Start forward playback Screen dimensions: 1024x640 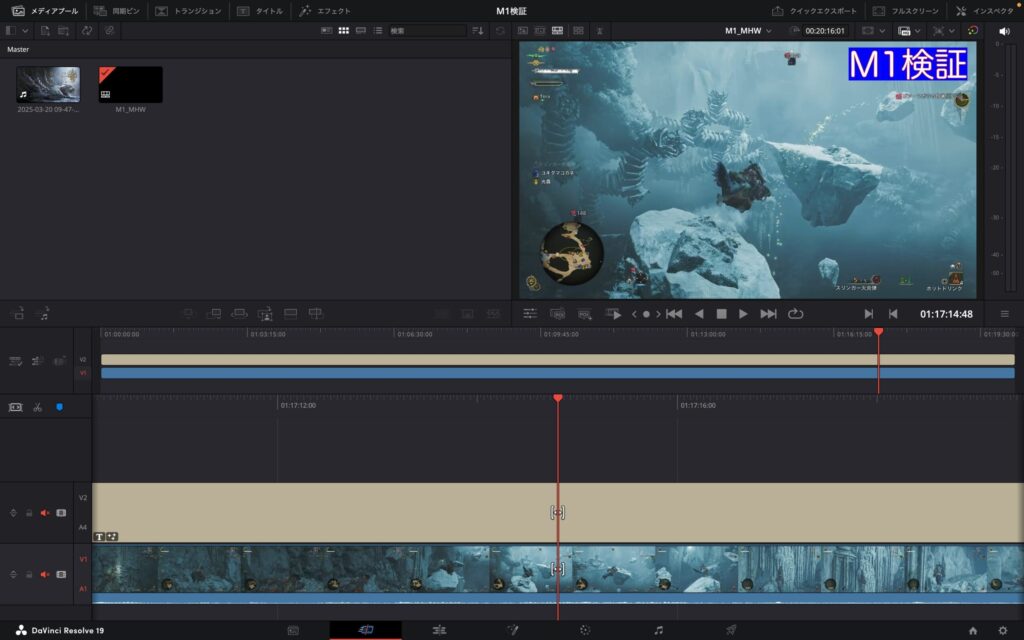click(743, 314)
